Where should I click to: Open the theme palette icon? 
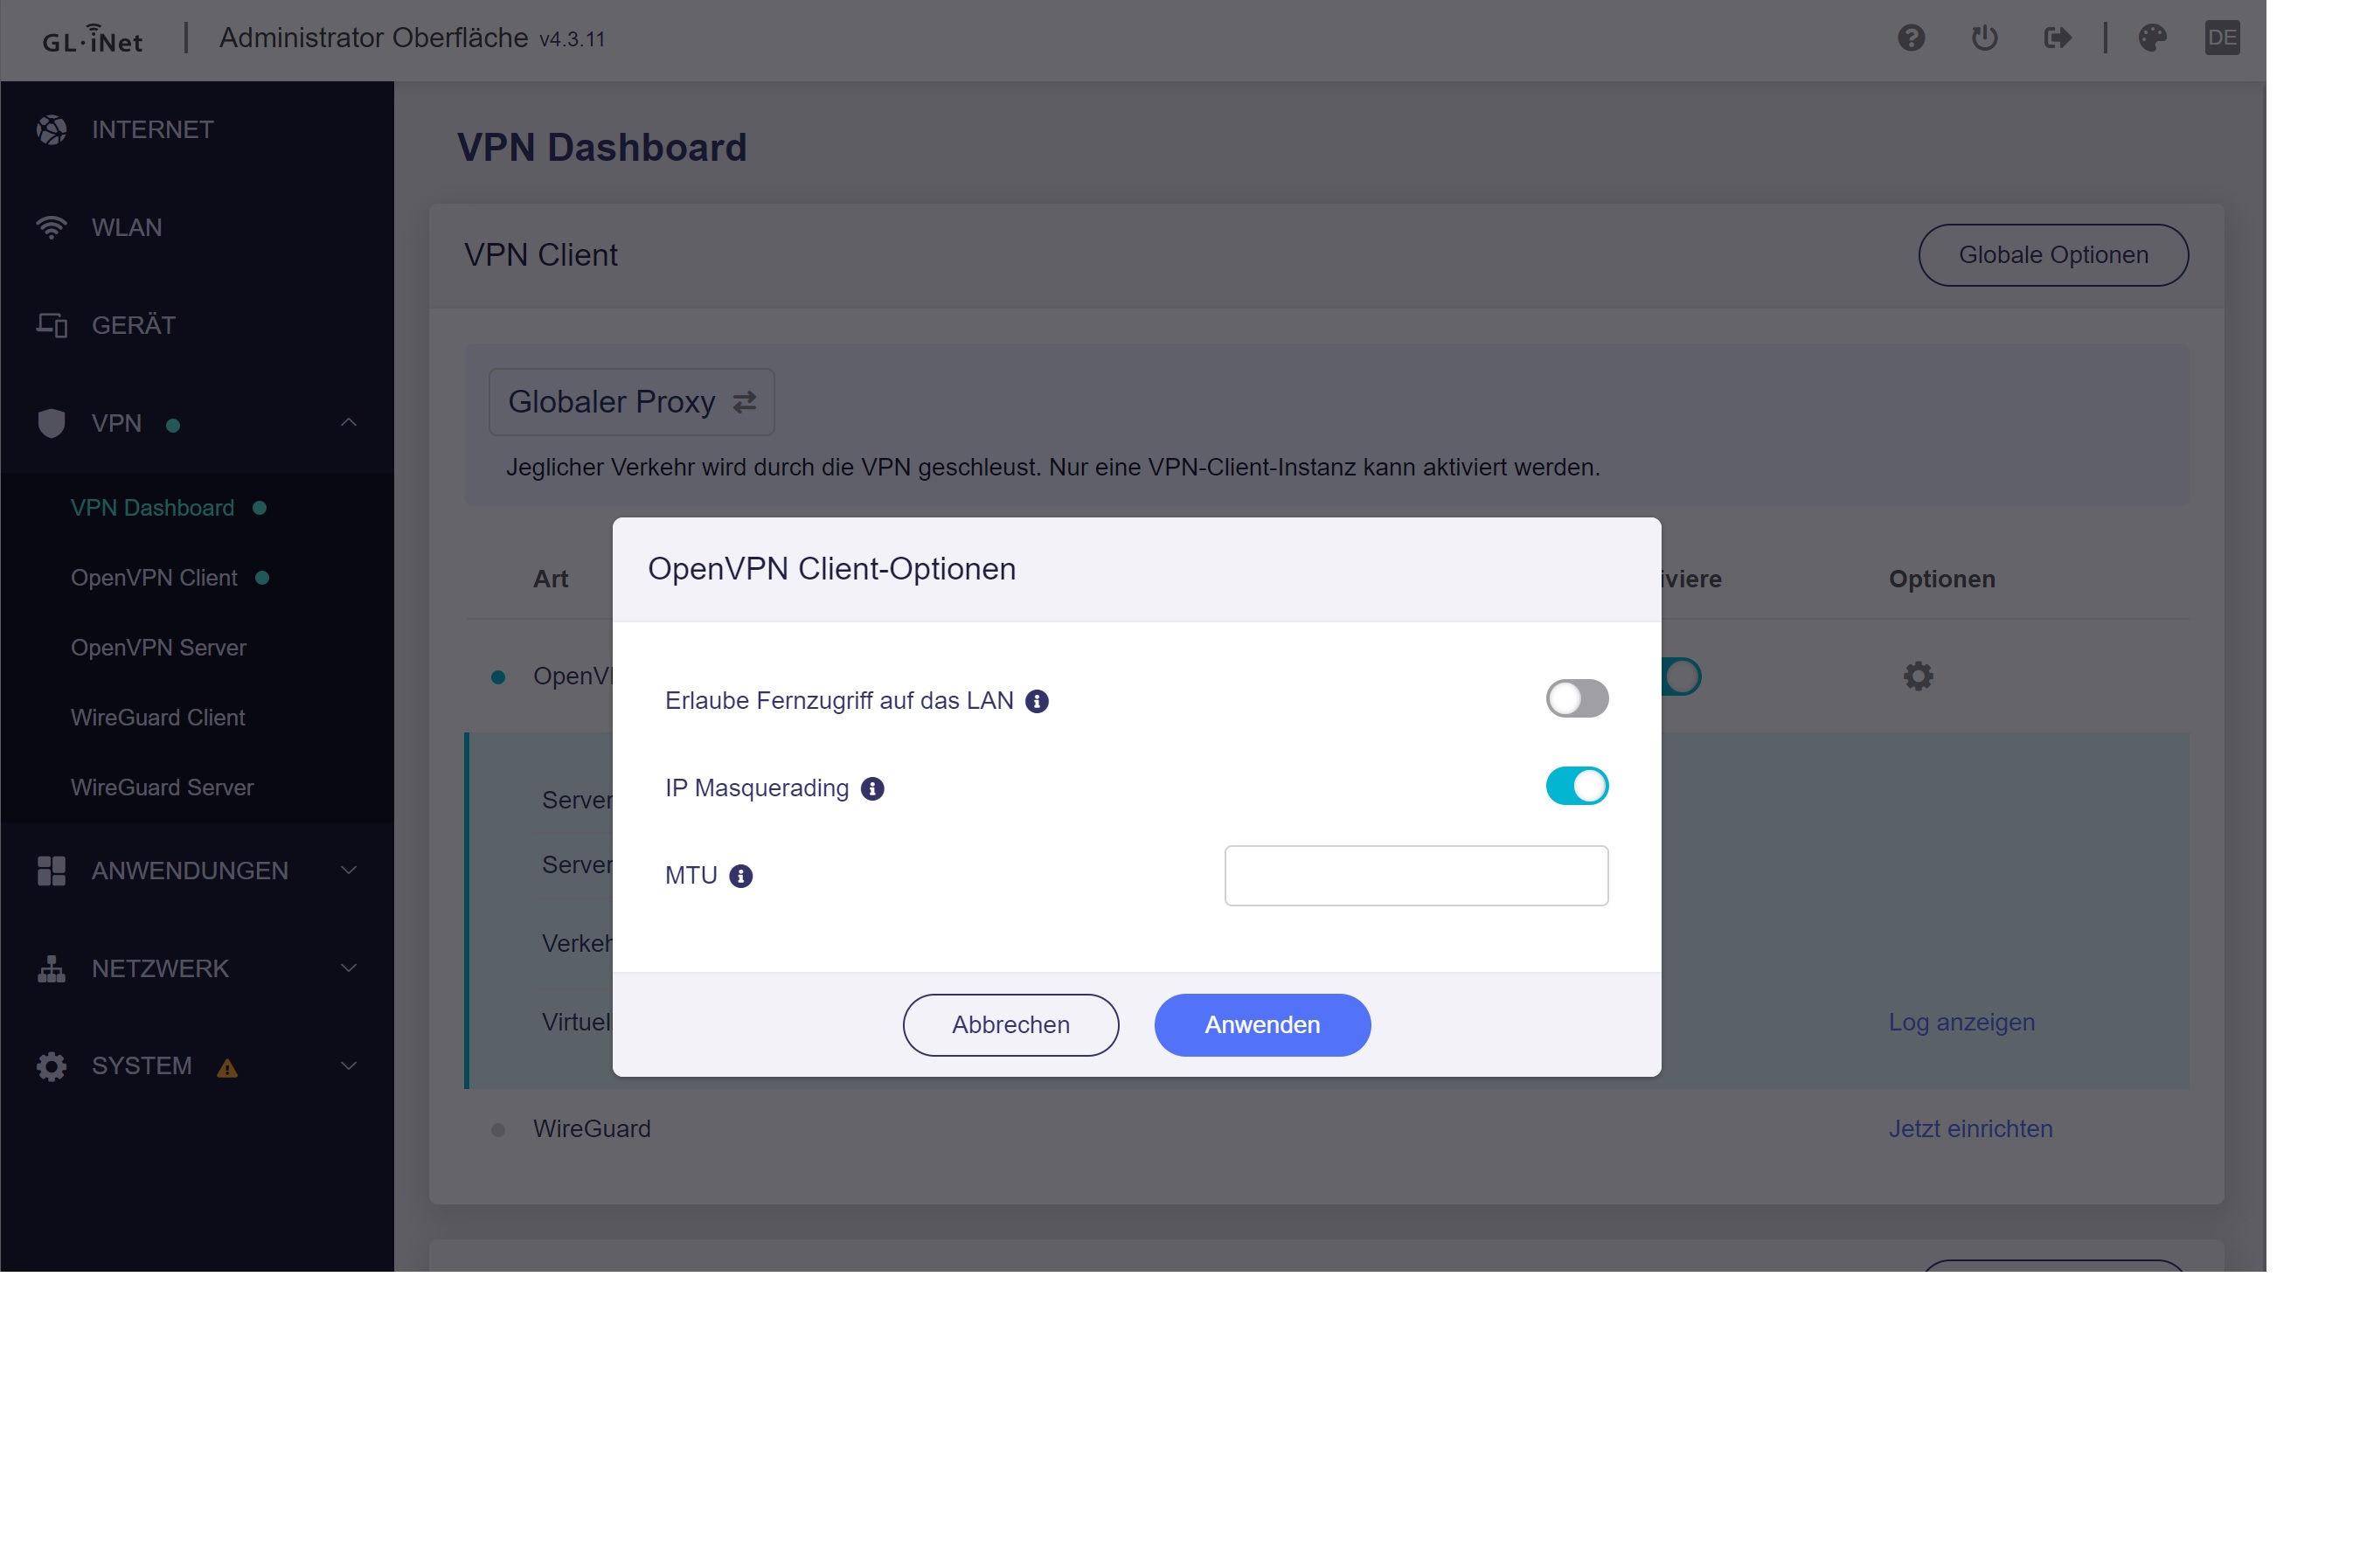point(2151,38)
